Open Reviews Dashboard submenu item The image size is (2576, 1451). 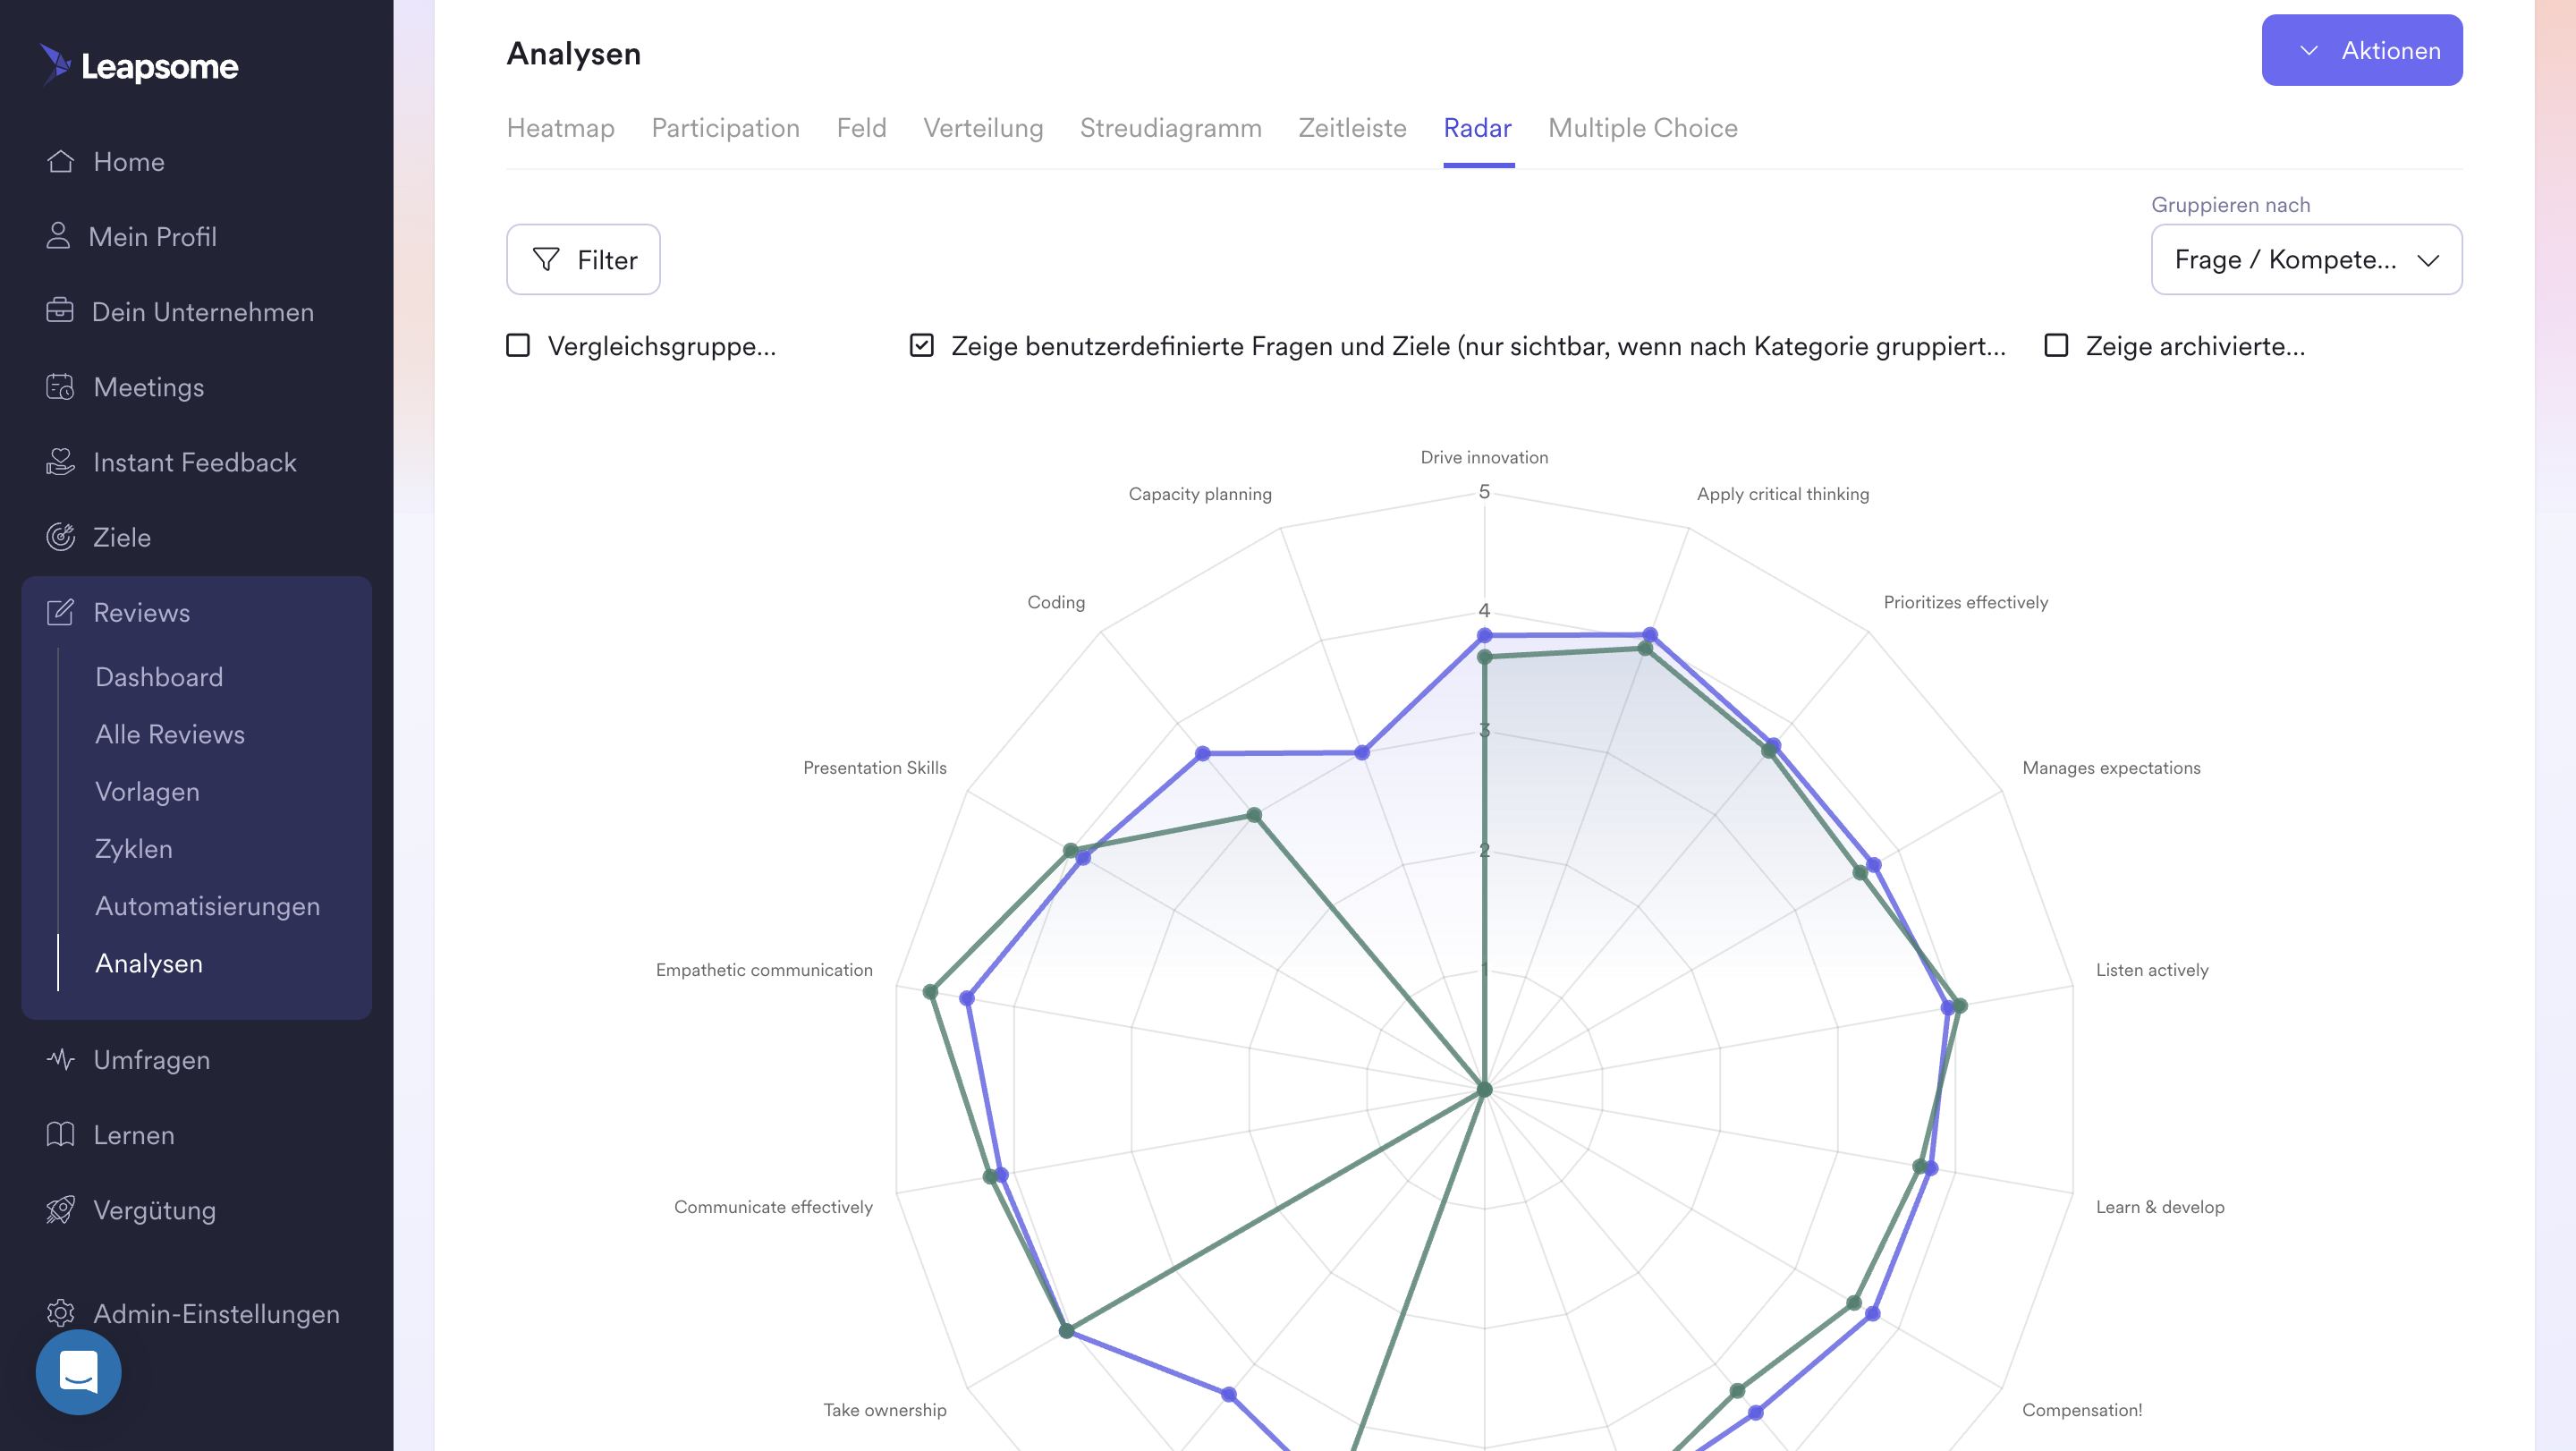pos(159,677)
